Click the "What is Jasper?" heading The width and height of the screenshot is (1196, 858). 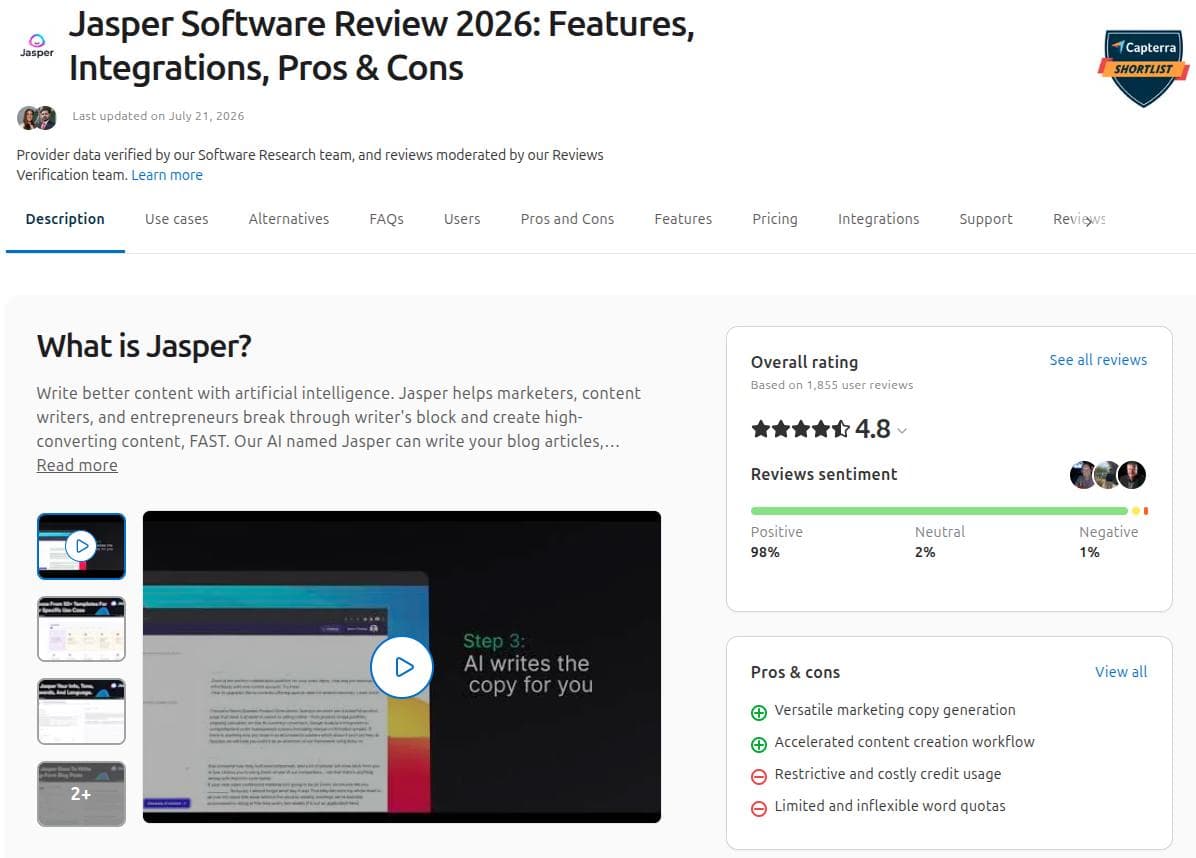[144, 346]
